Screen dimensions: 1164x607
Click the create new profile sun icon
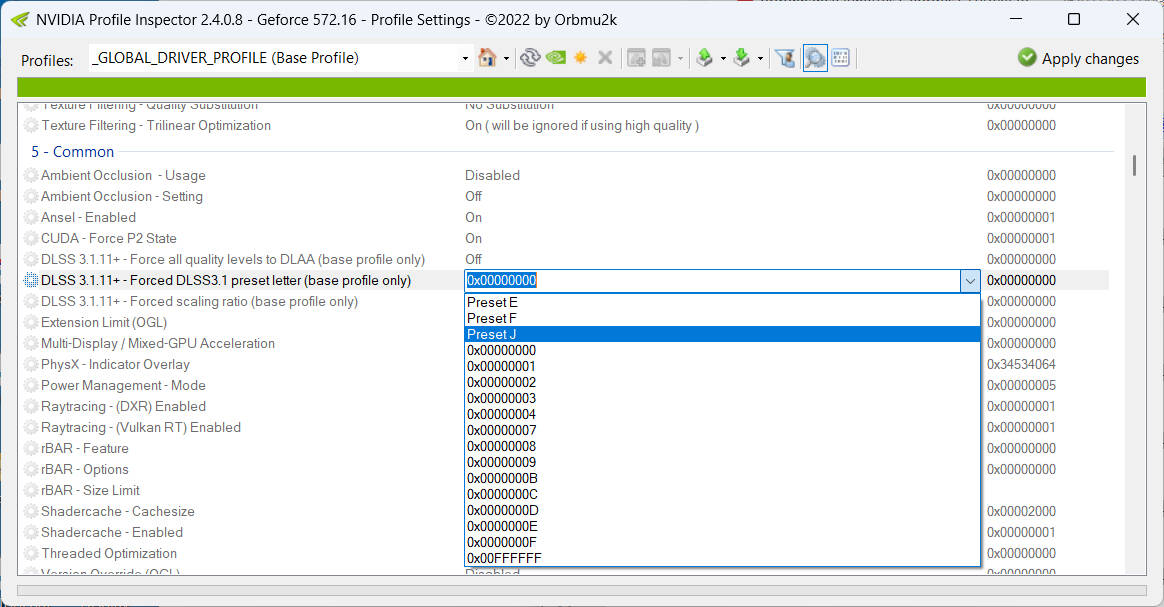[x=580, y=58]
